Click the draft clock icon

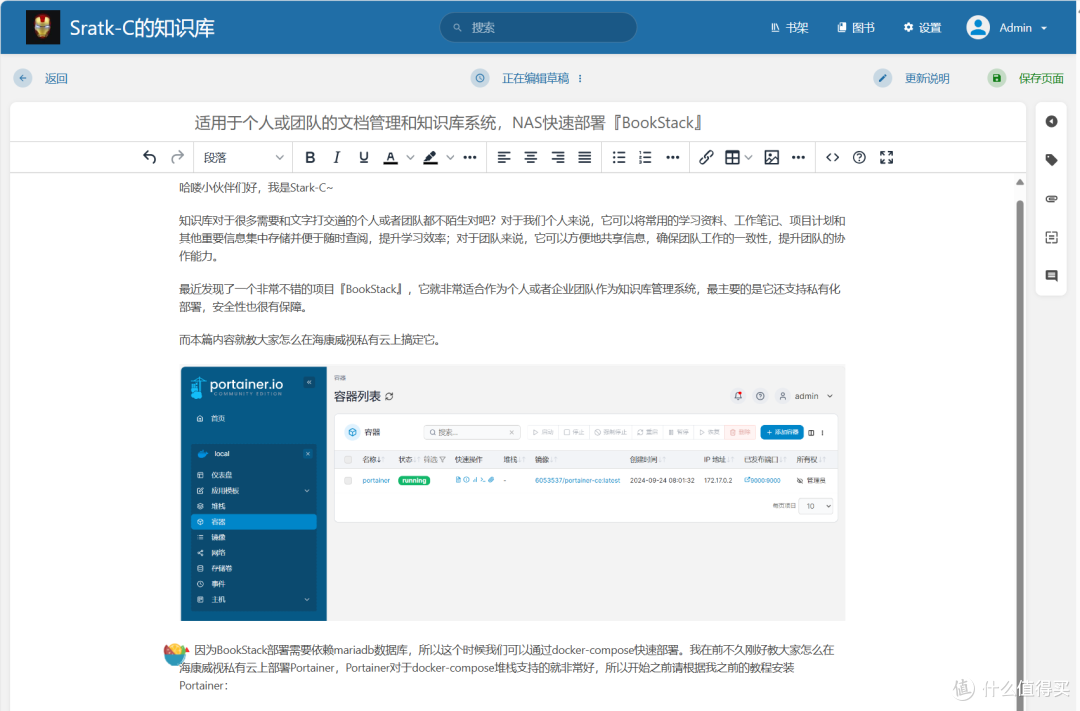(480, 78)
